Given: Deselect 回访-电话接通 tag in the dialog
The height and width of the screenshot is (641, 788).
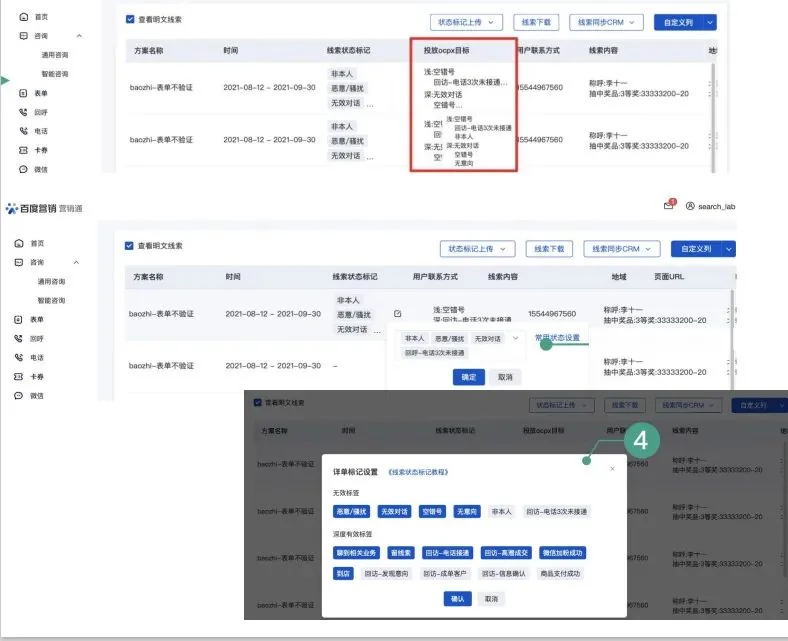Looking at the screenshot, I should pos(447,553).
